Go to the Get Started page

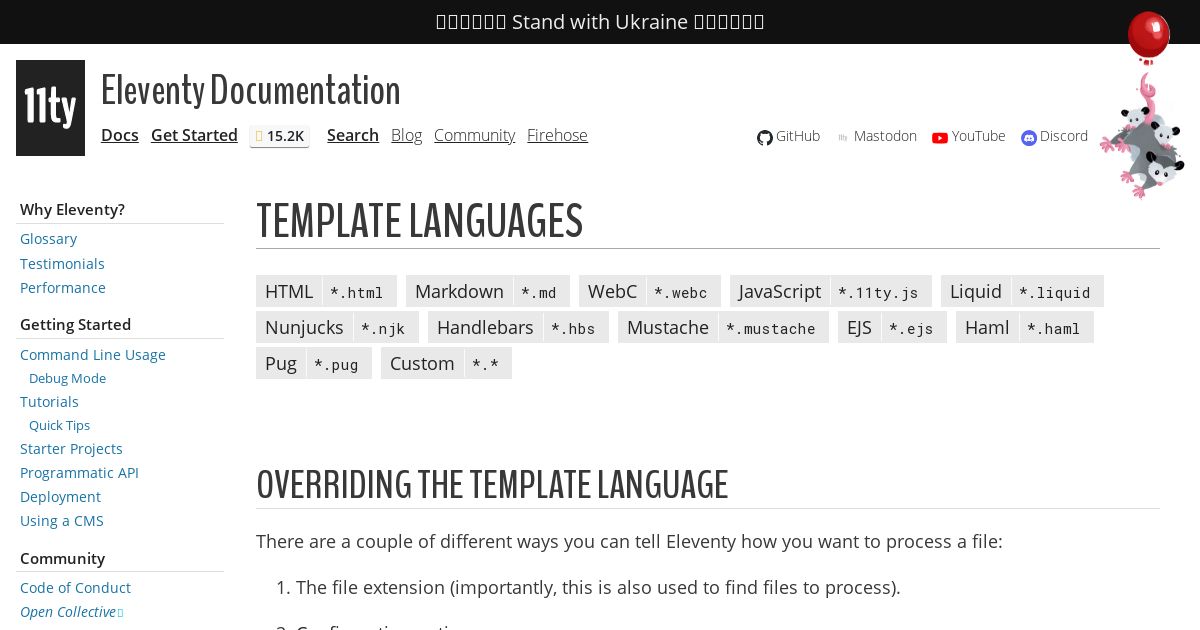[x=194, y=135]
